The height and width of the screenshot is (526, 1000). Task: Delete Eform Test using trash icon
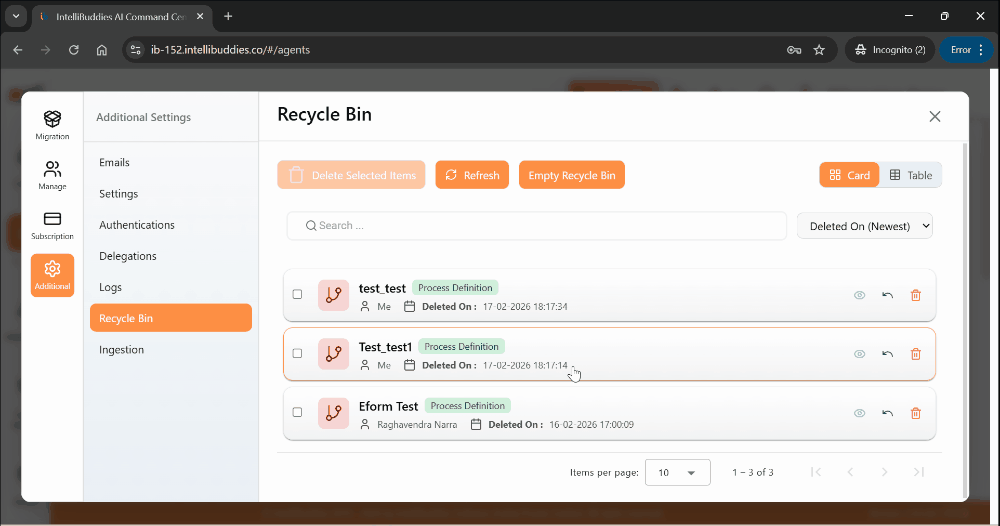915,413
